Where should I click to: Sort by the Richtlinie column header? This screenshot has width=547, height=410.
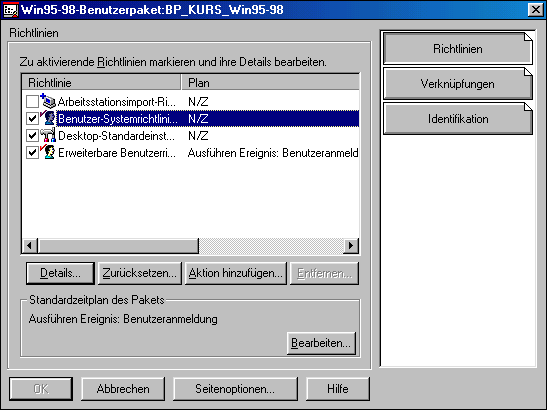pos(101,83)
